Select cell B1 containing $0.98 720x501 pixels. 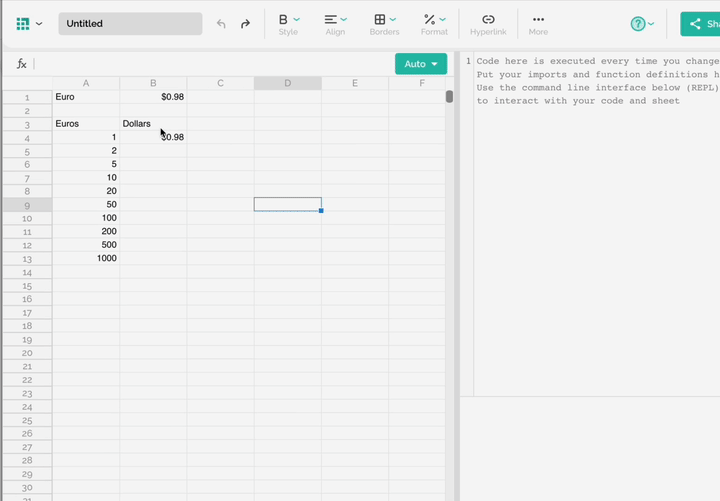pyautogui.click(x=153, y=97)
